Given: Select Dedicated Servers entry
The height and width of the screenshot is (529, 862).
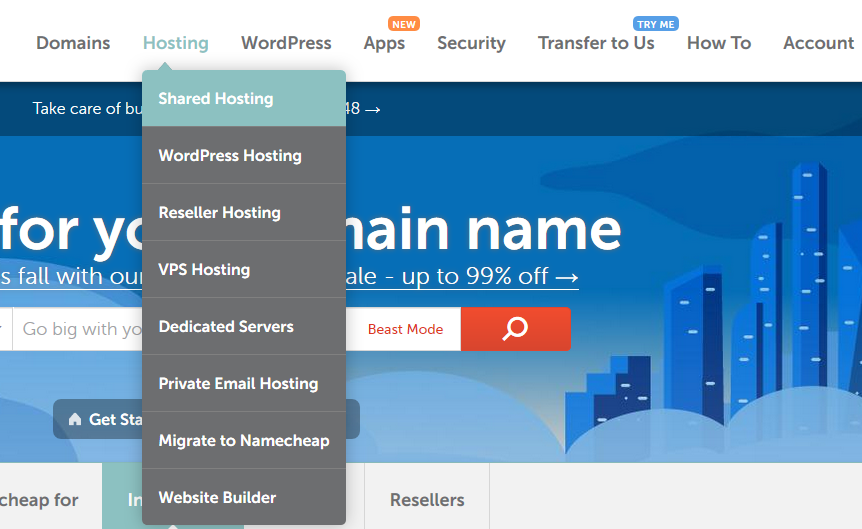Looking at the screenshot, I should coord(244,326).
